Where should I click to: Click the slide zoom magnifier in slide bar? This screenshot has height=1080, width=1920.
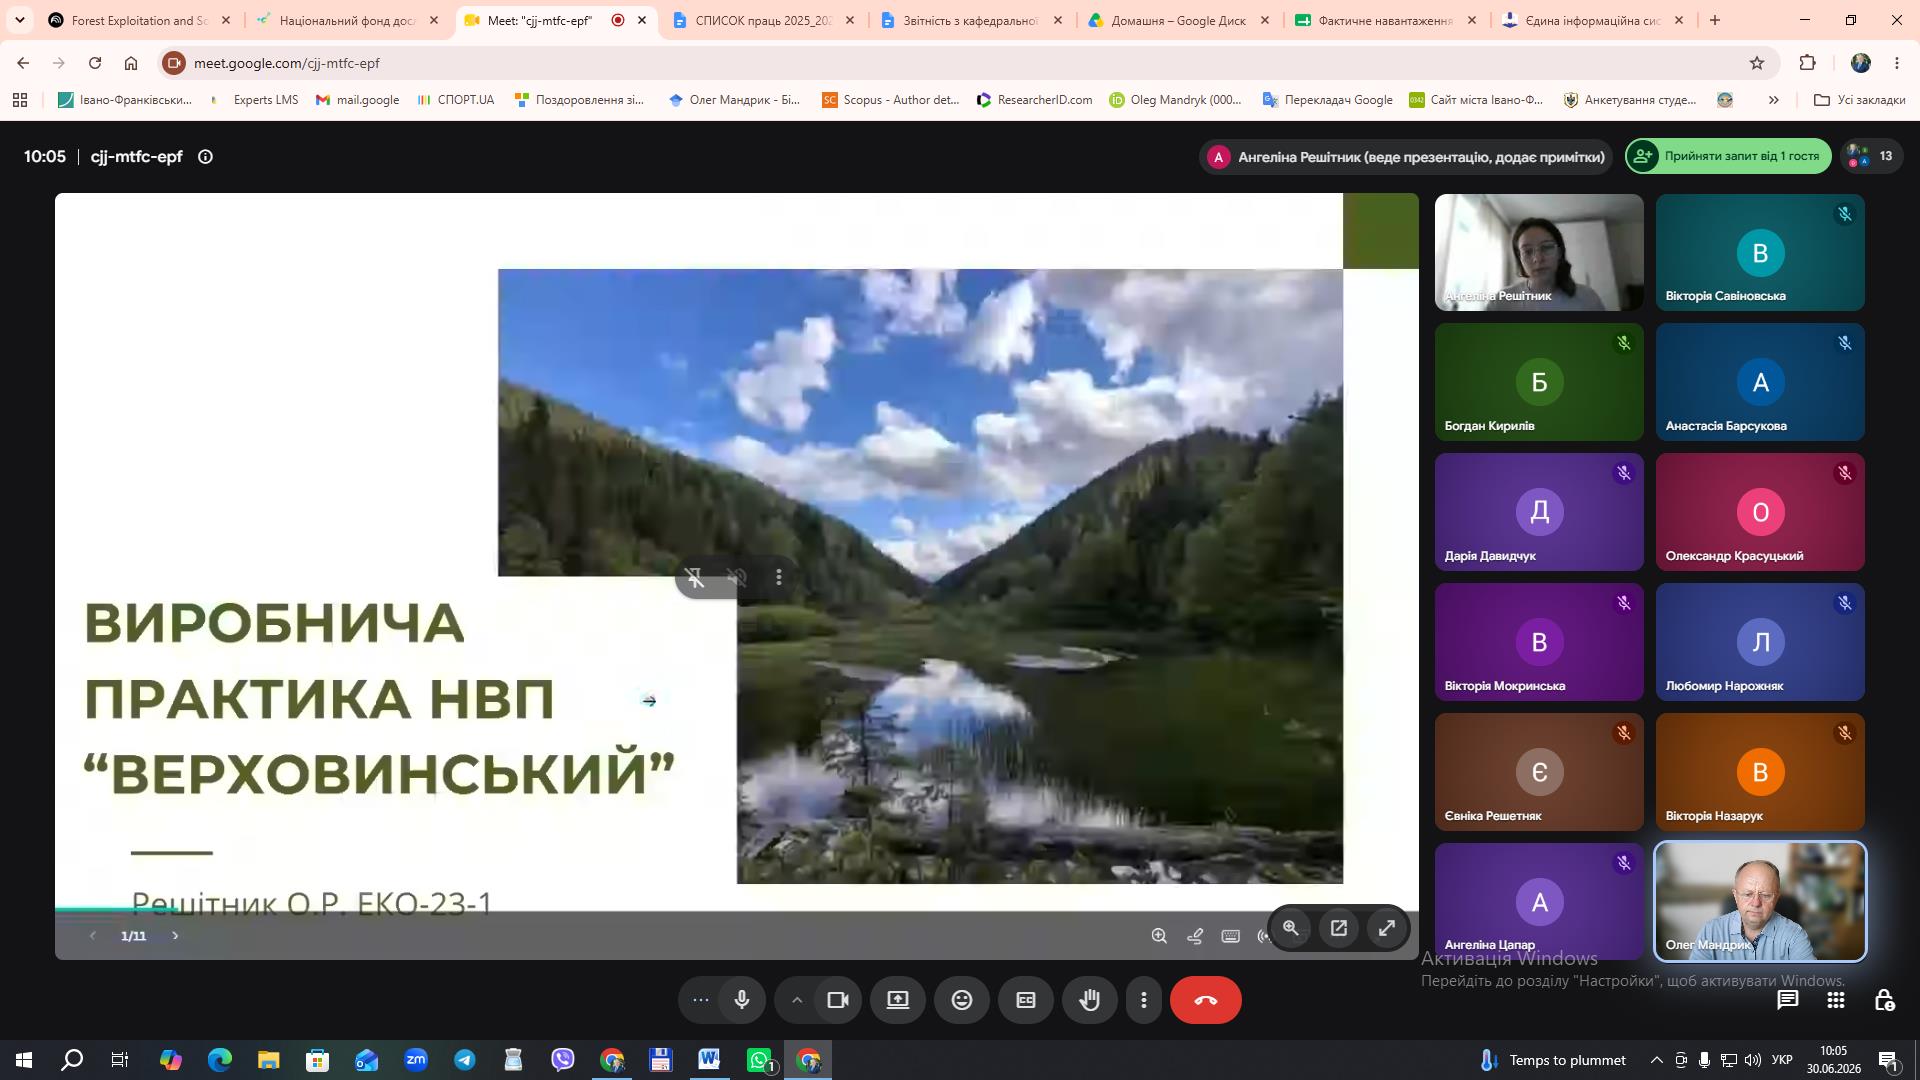click(x=1159, y=936)
